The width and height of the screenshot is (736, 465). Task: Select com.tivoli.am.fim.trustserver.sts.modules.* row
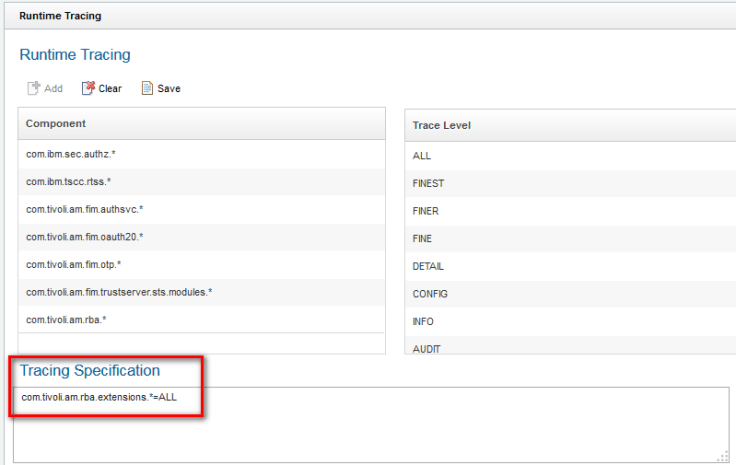click(x=119, y=292)
